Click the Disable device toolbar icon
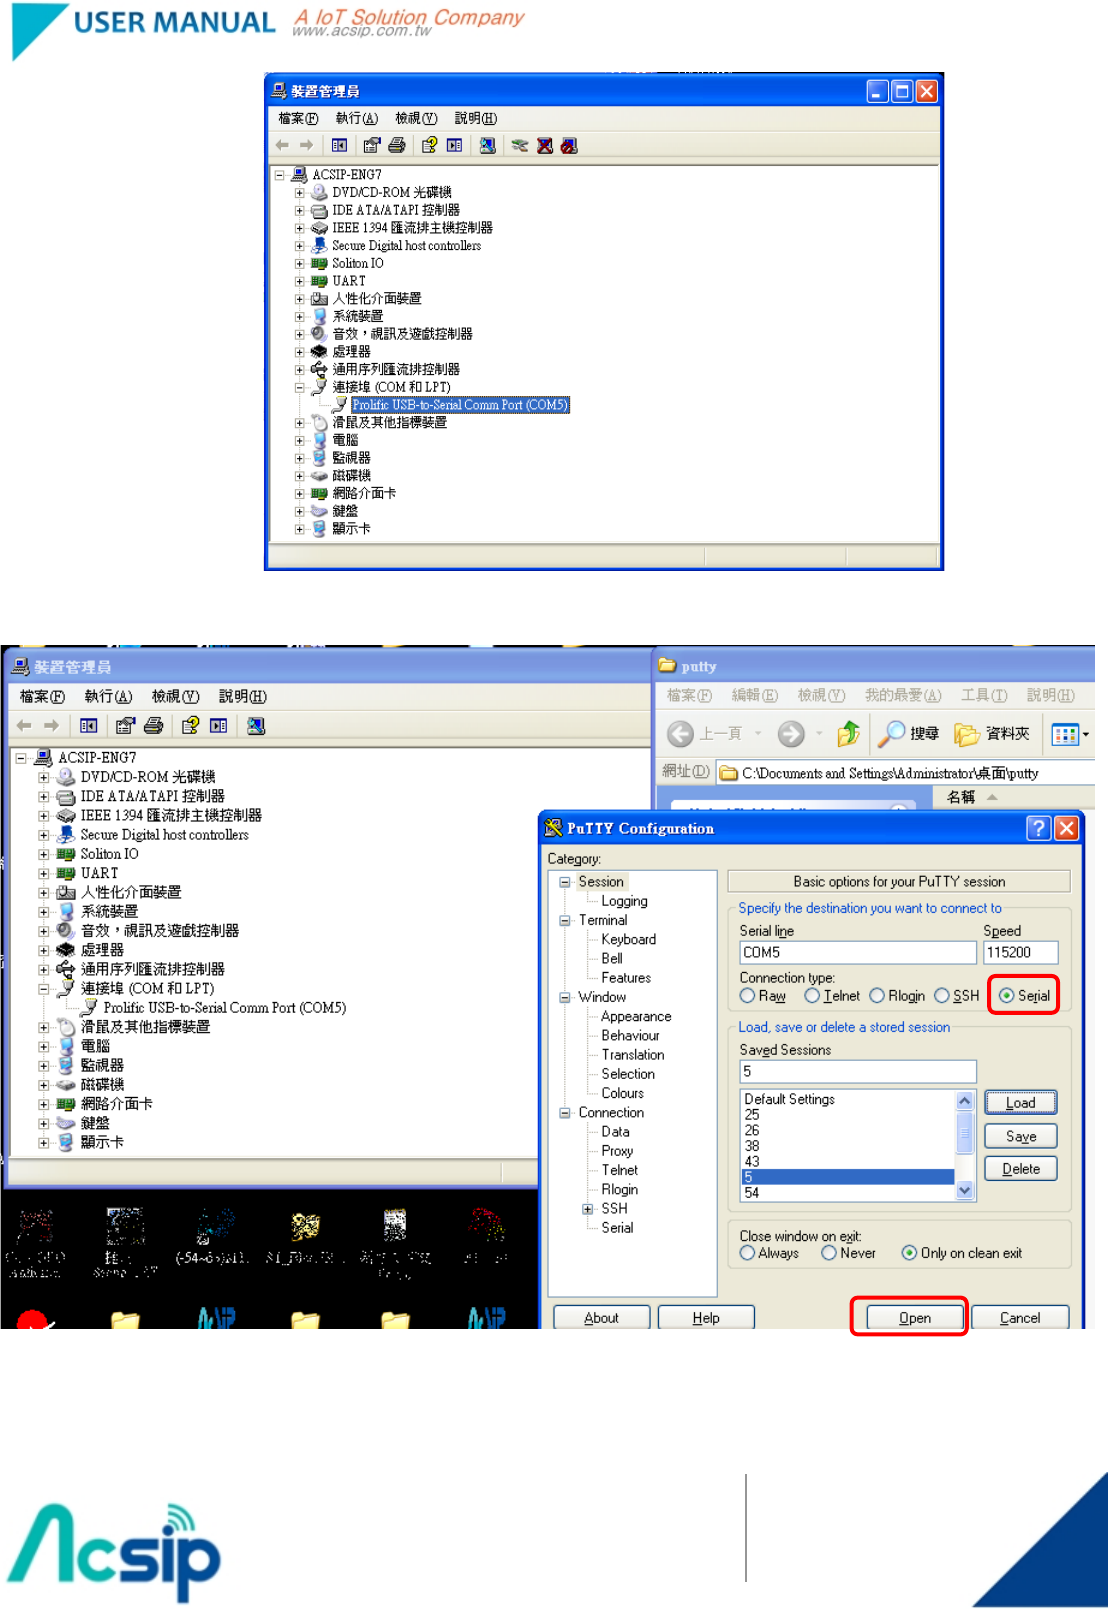 (x=569, y=146)
